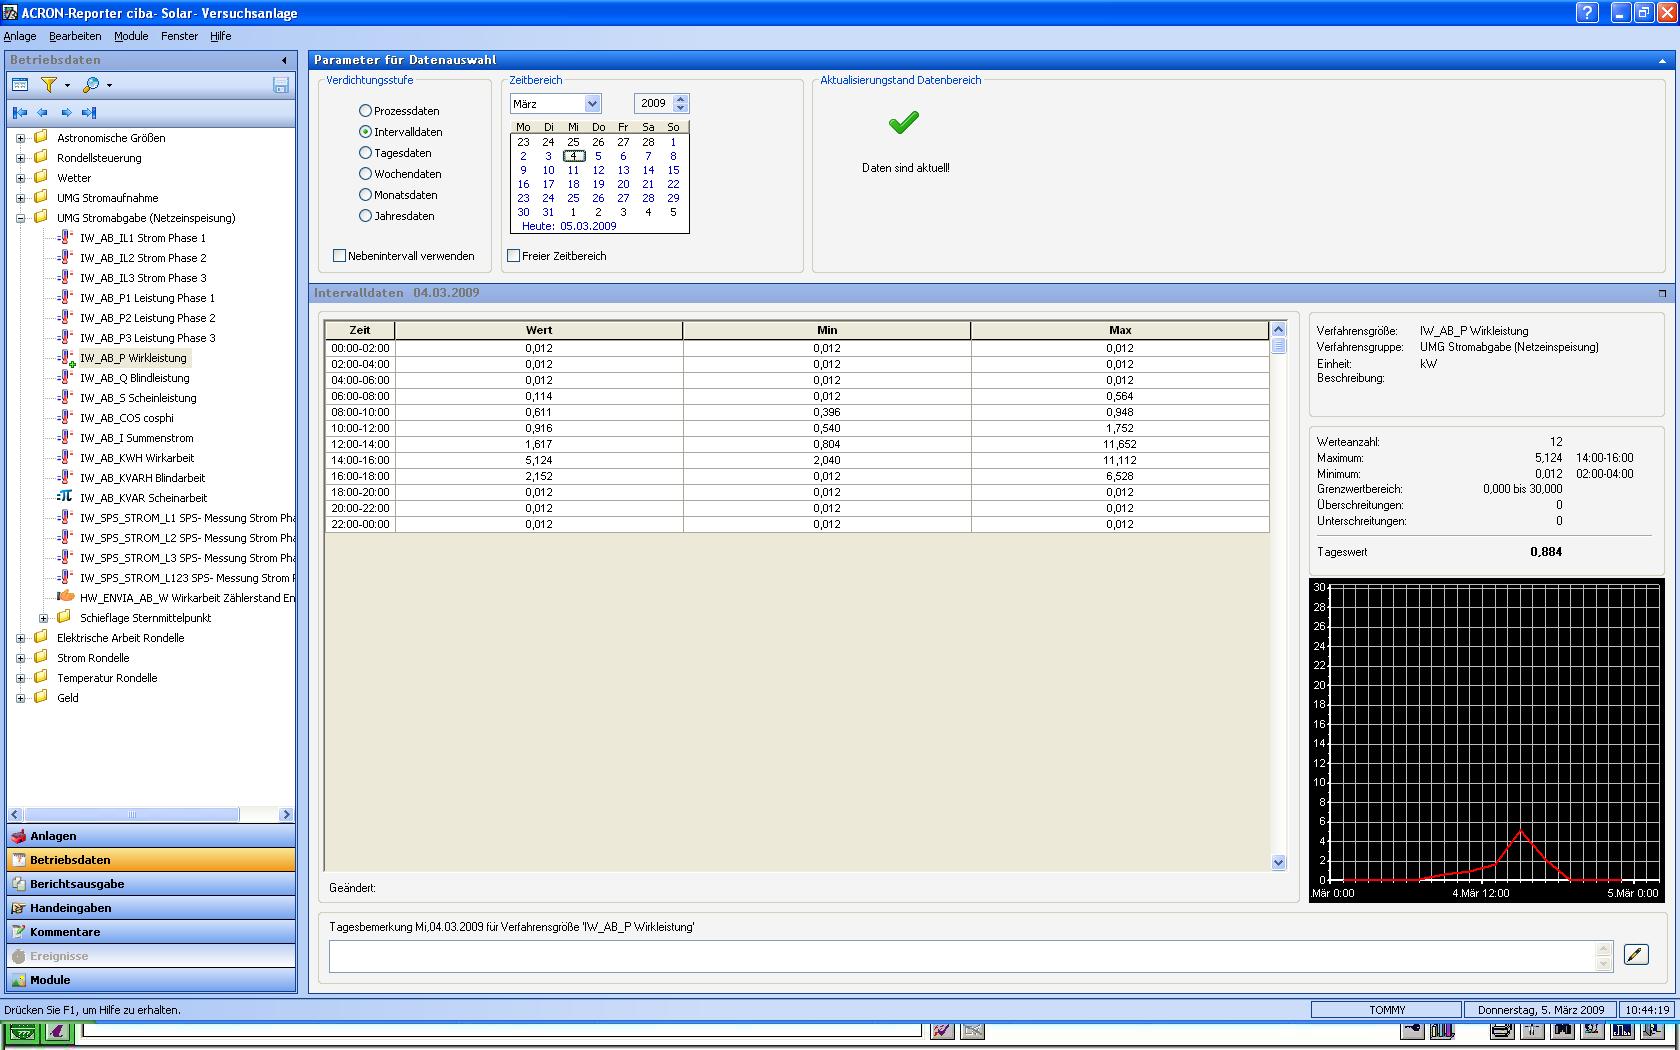Open the März month dropdown
The width and height of the screenshot is (1680, 1050).
pyautogui.click(x=592, y=104)
